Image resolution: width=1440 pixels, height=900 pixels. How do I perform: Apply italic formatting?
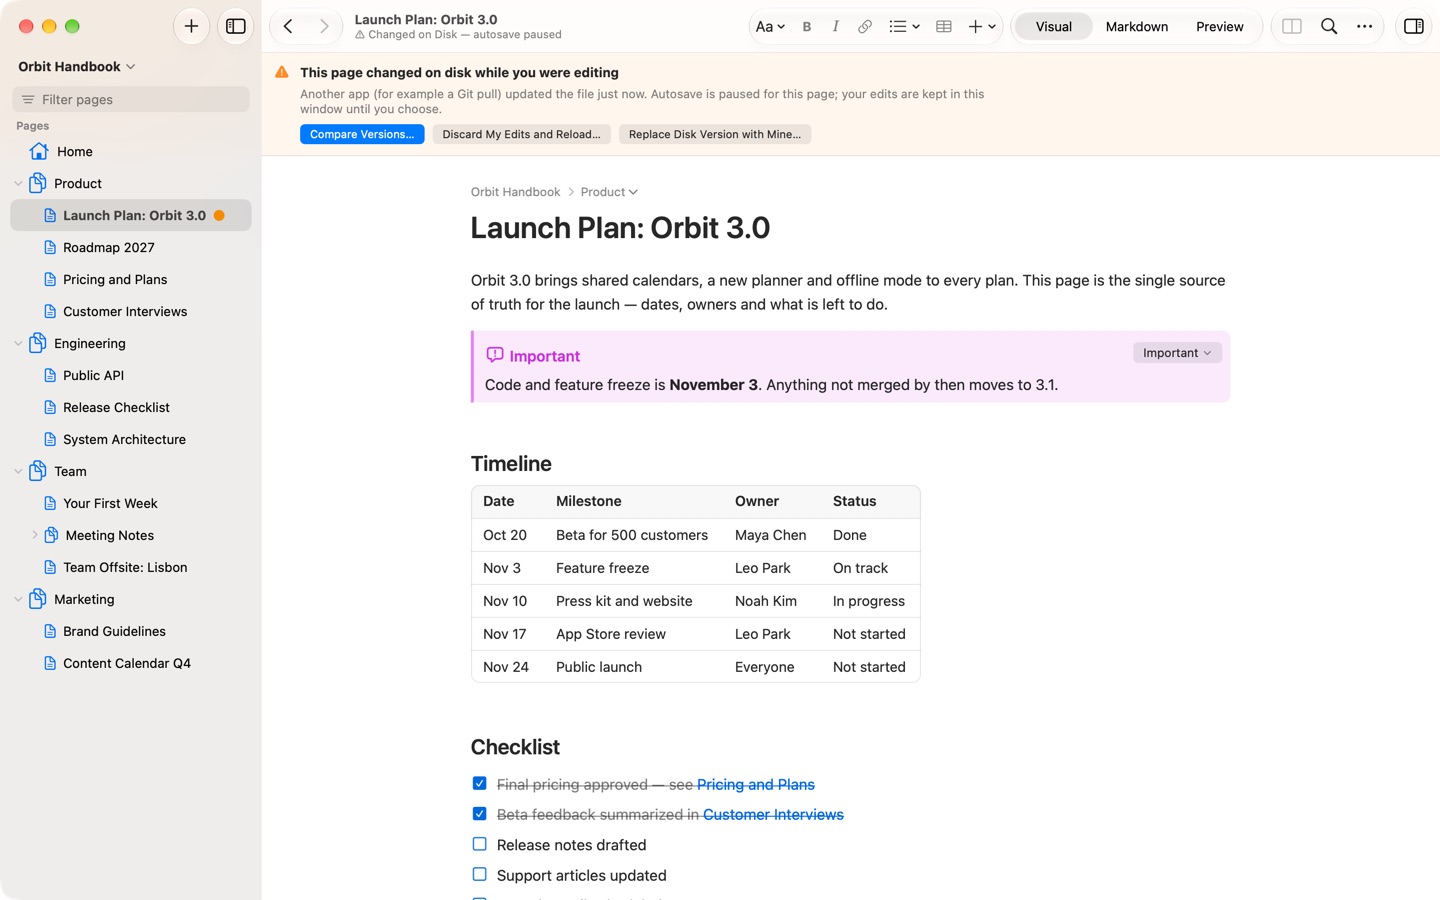(835, 27)
